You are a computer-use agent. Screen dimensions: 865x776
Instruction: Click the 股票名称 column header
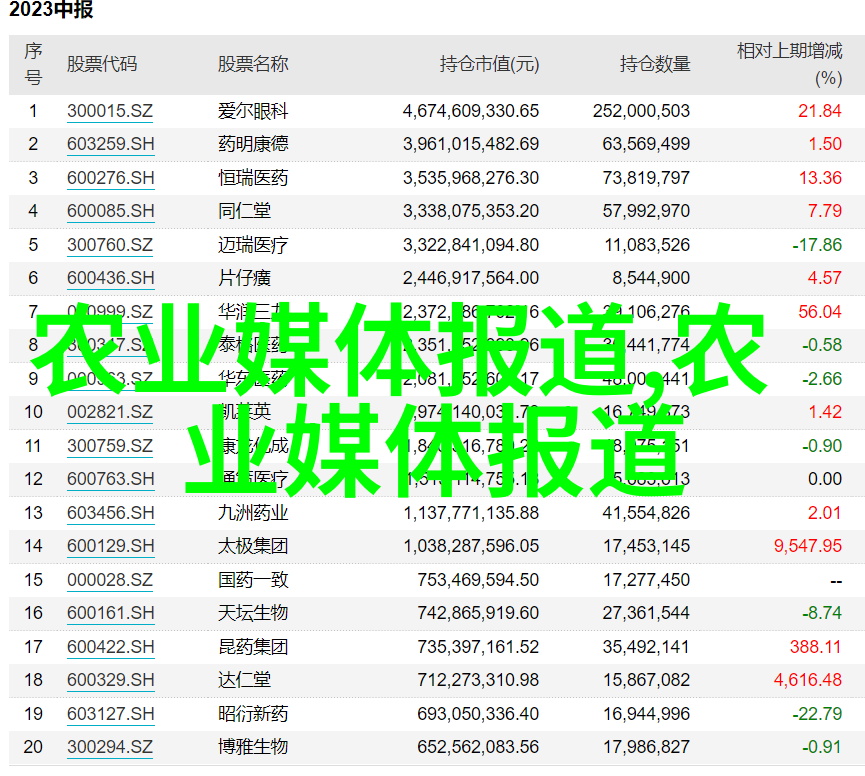pyautogui.click(x=253, y=64)
